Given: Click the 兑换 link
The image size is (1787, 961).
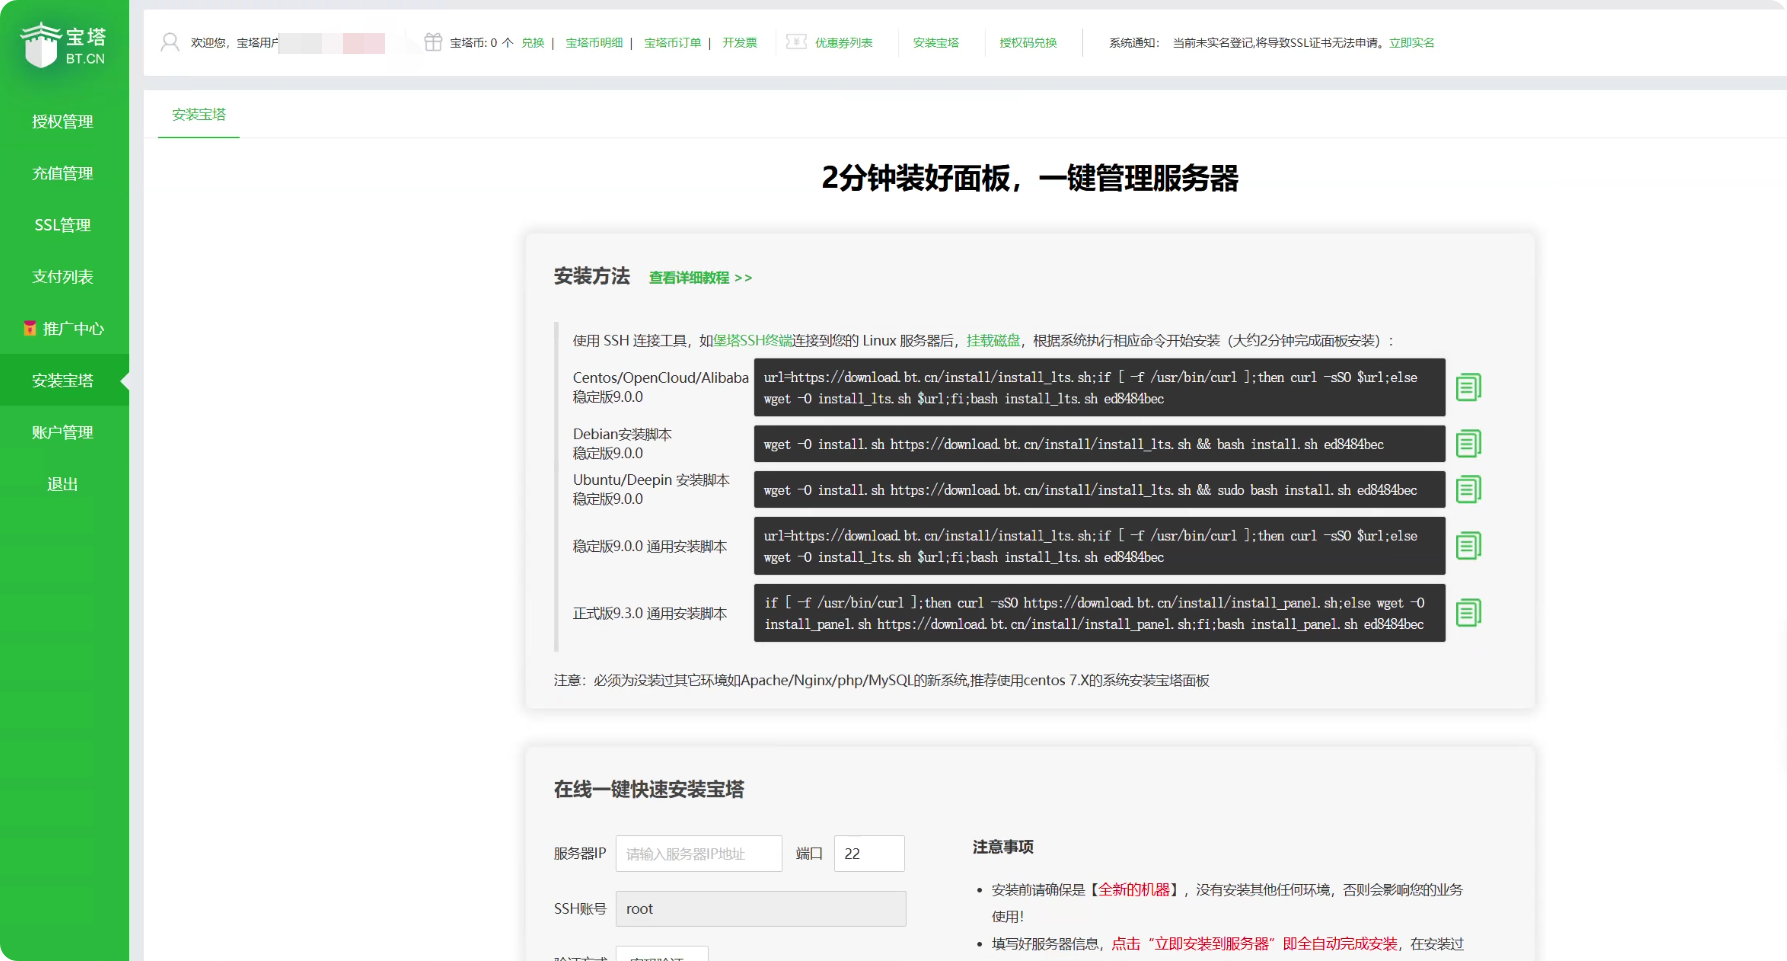Looking at the screenshot, I should point(533,43).
